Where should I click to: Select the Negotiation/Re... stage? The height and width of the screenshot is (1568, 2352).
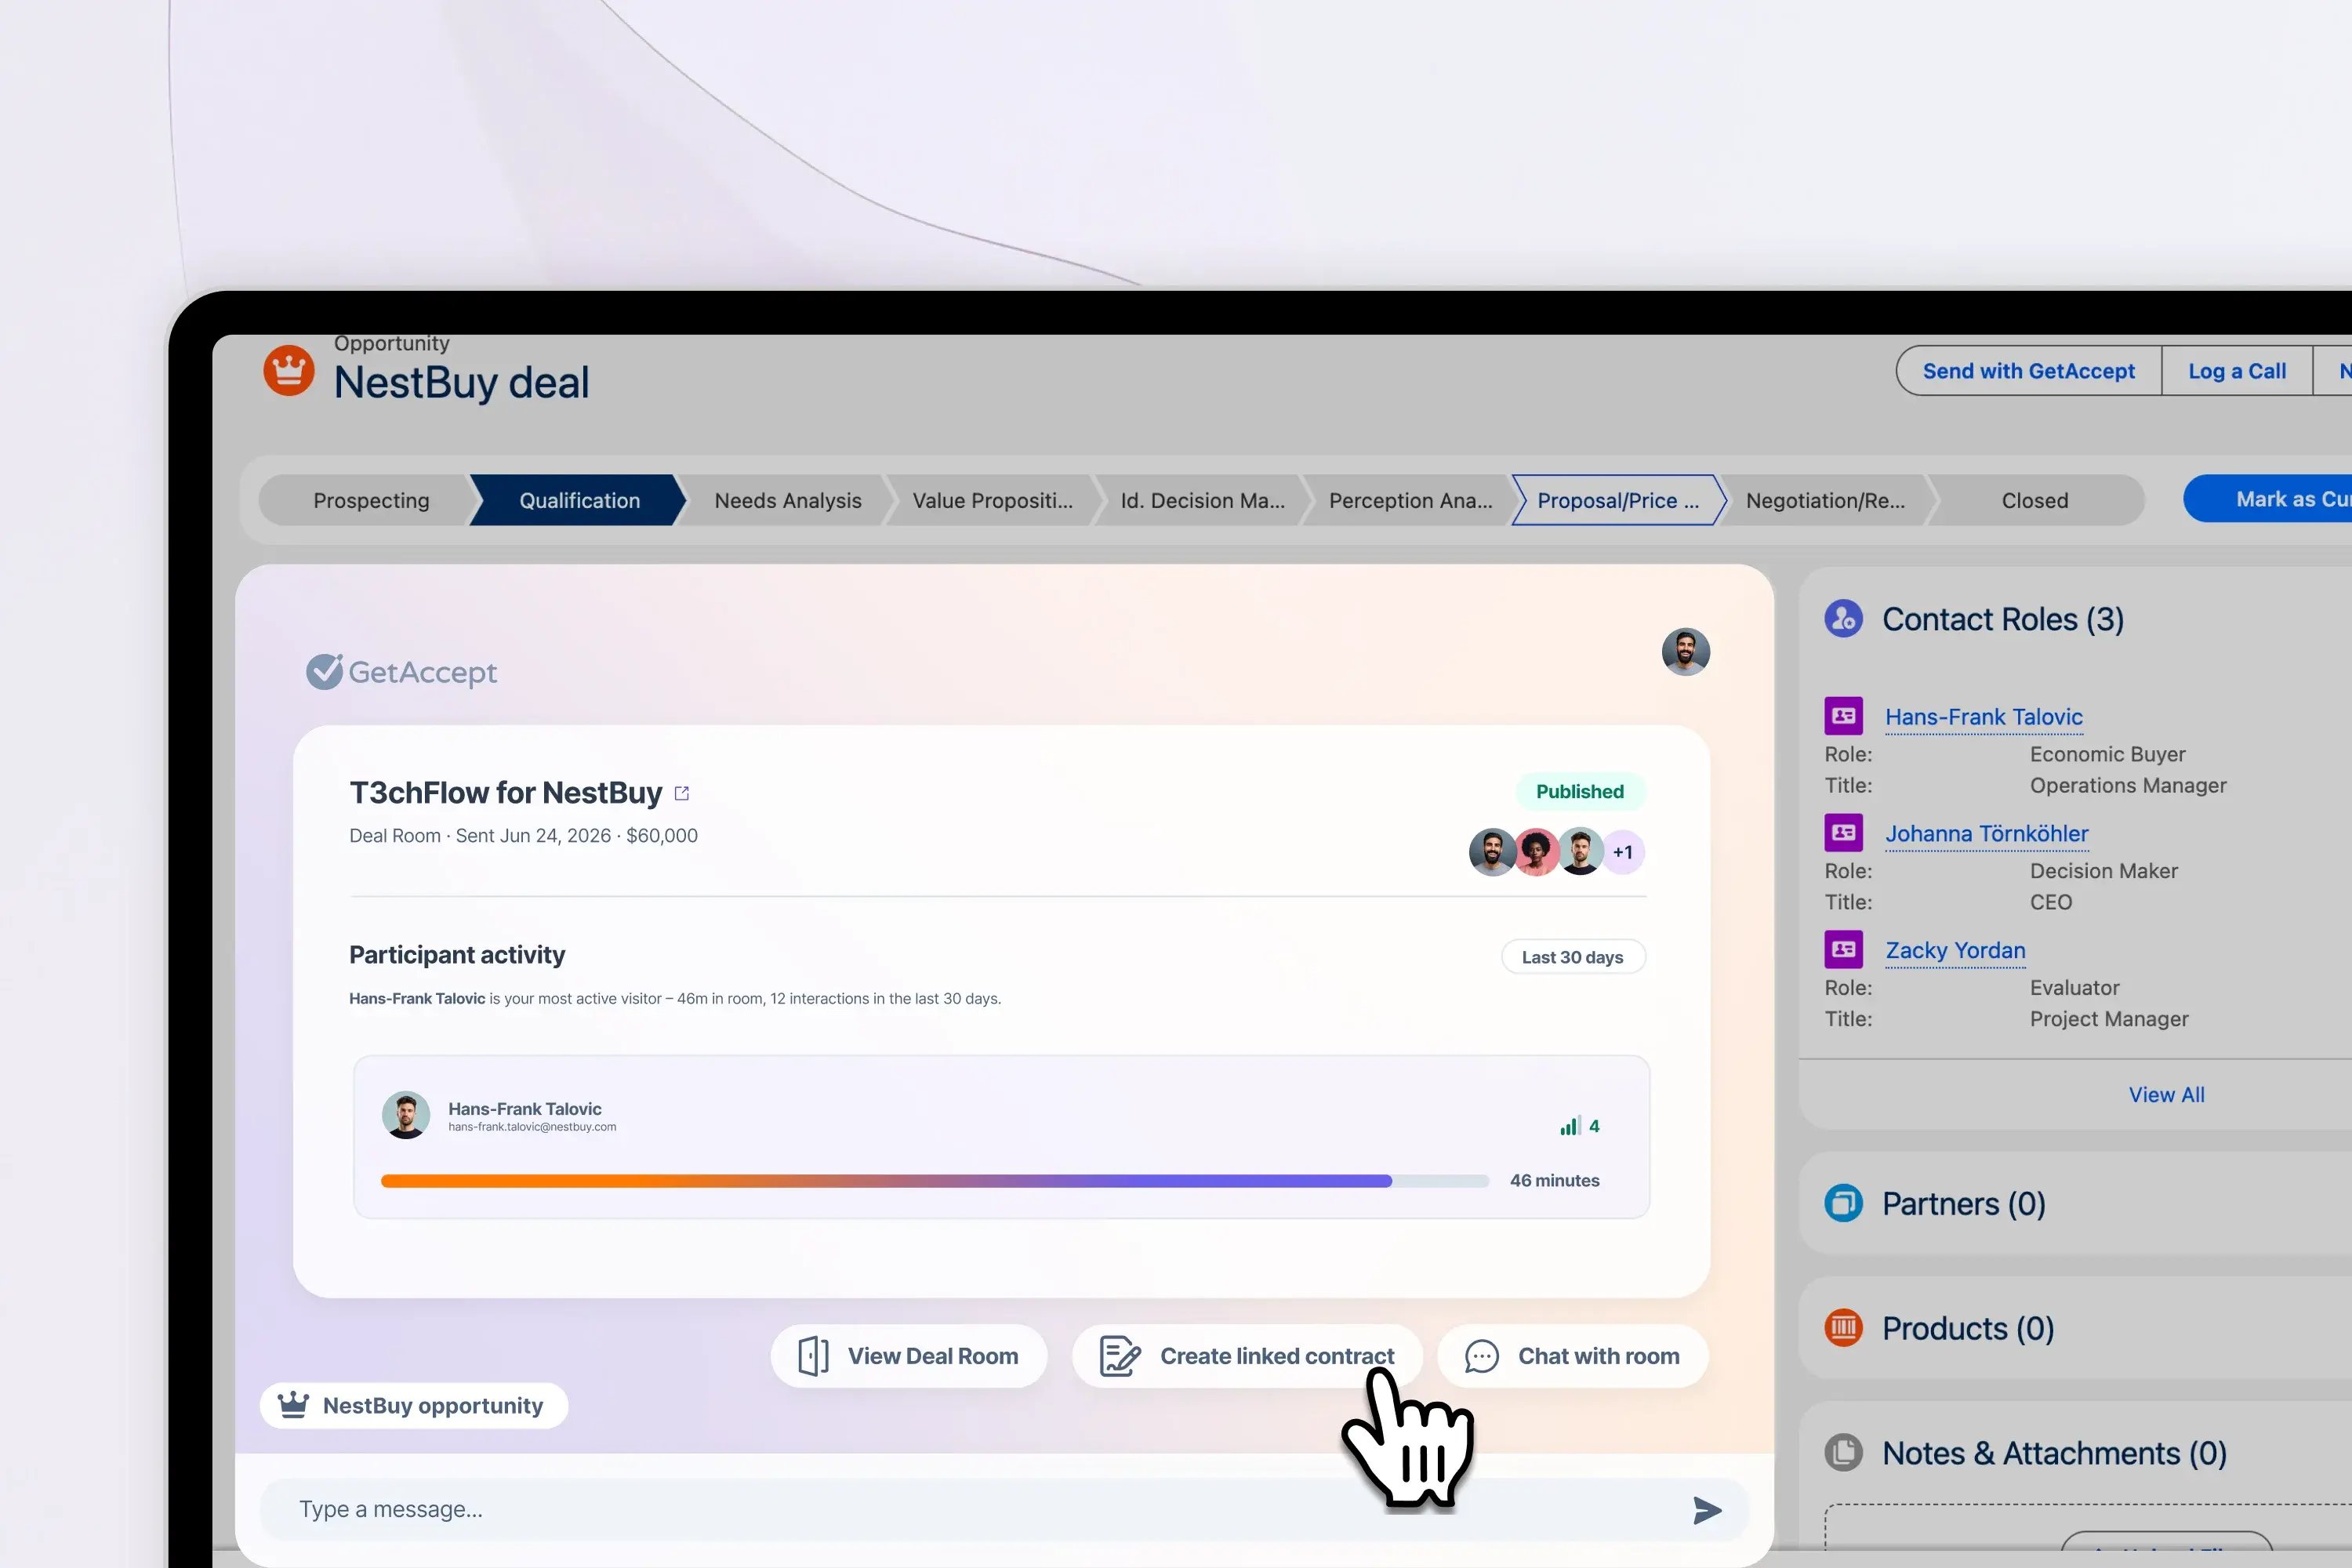[x=1826, y=500]
